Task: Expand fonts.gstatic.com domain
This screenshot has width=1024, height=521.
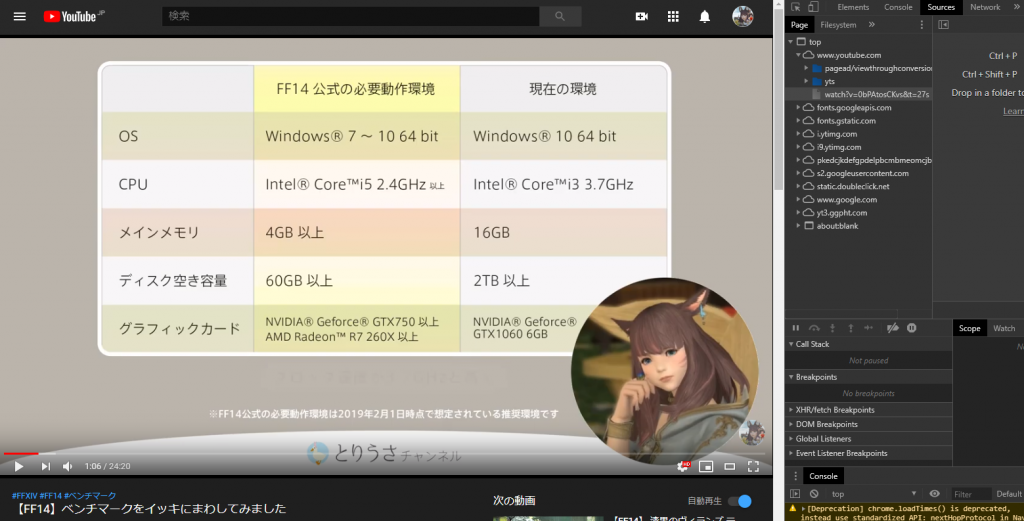Action: pos(798,121)
